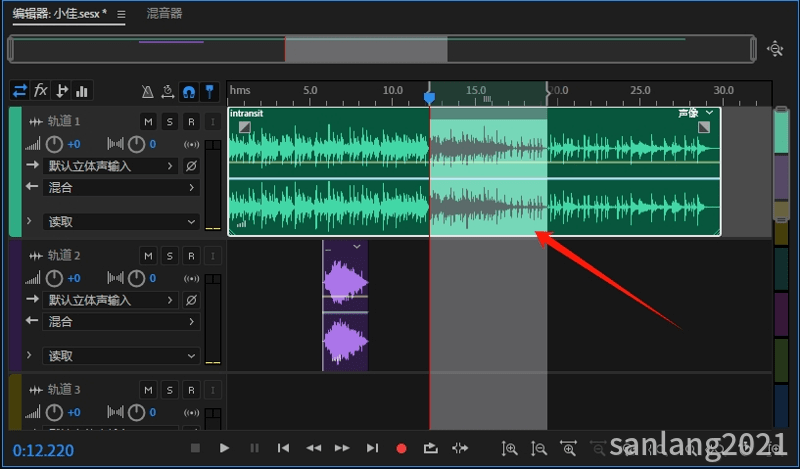Open 轨道 2 默认立体声输入 input dropdown

click(110, 301)
